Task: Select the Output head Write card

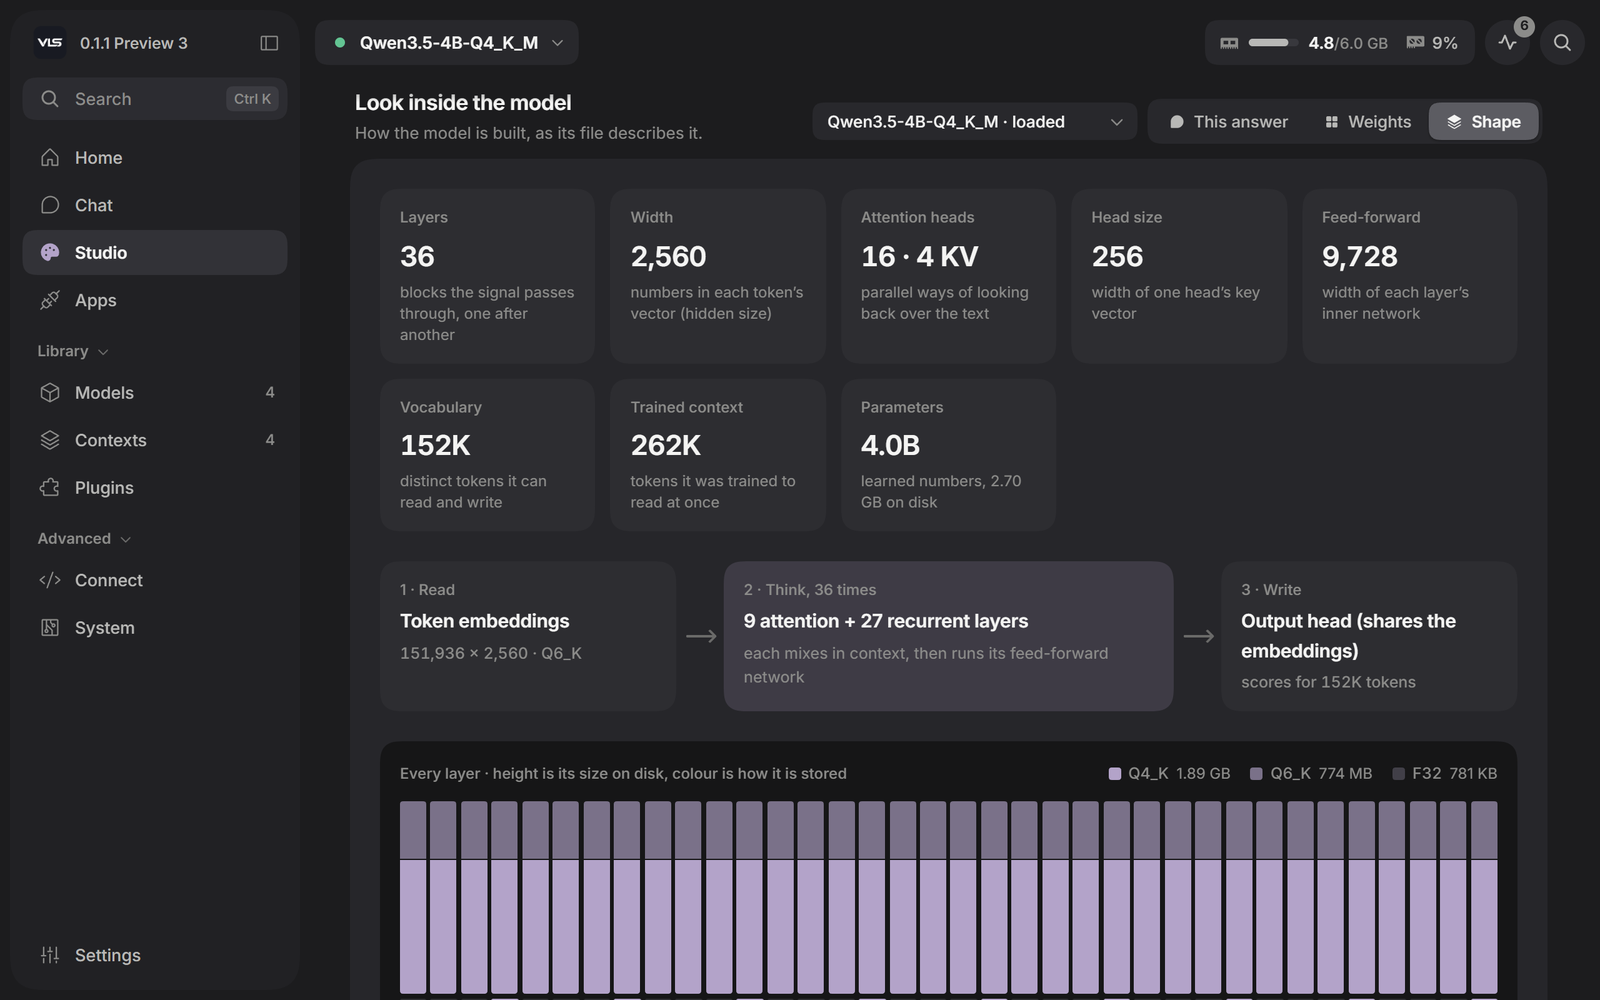Action: coord(1369,636)
